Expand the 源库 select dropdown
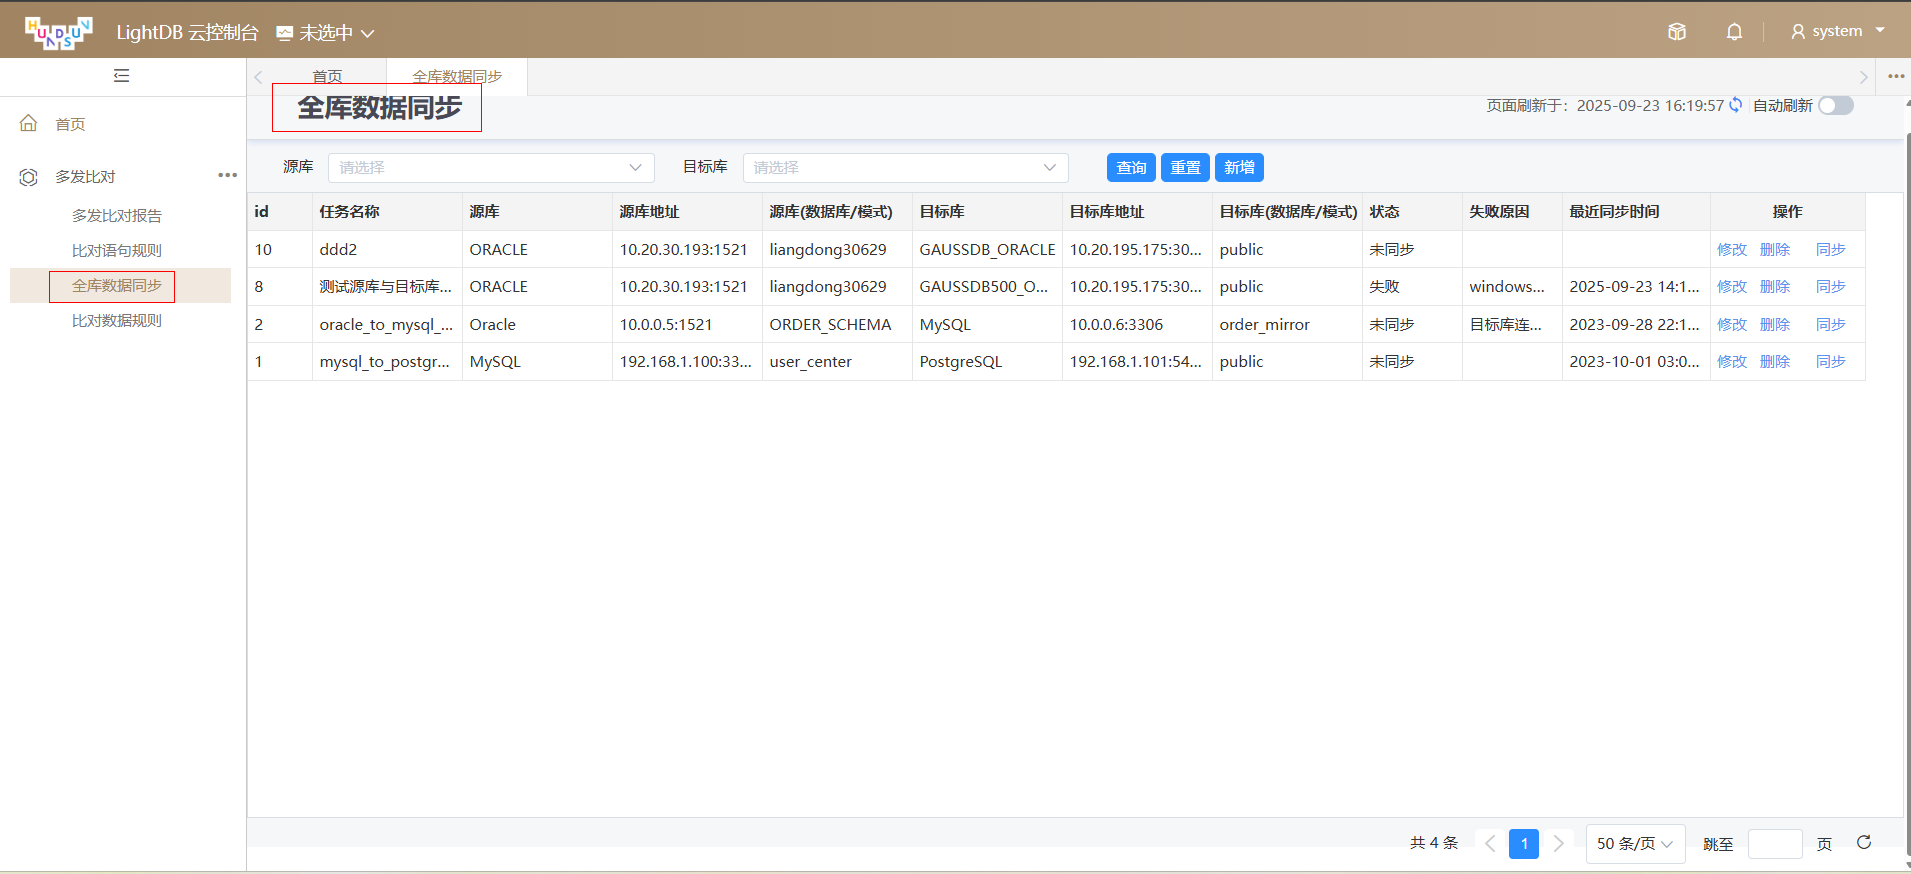This screenshot has width=1911, height=874. [x=491, y=168]
